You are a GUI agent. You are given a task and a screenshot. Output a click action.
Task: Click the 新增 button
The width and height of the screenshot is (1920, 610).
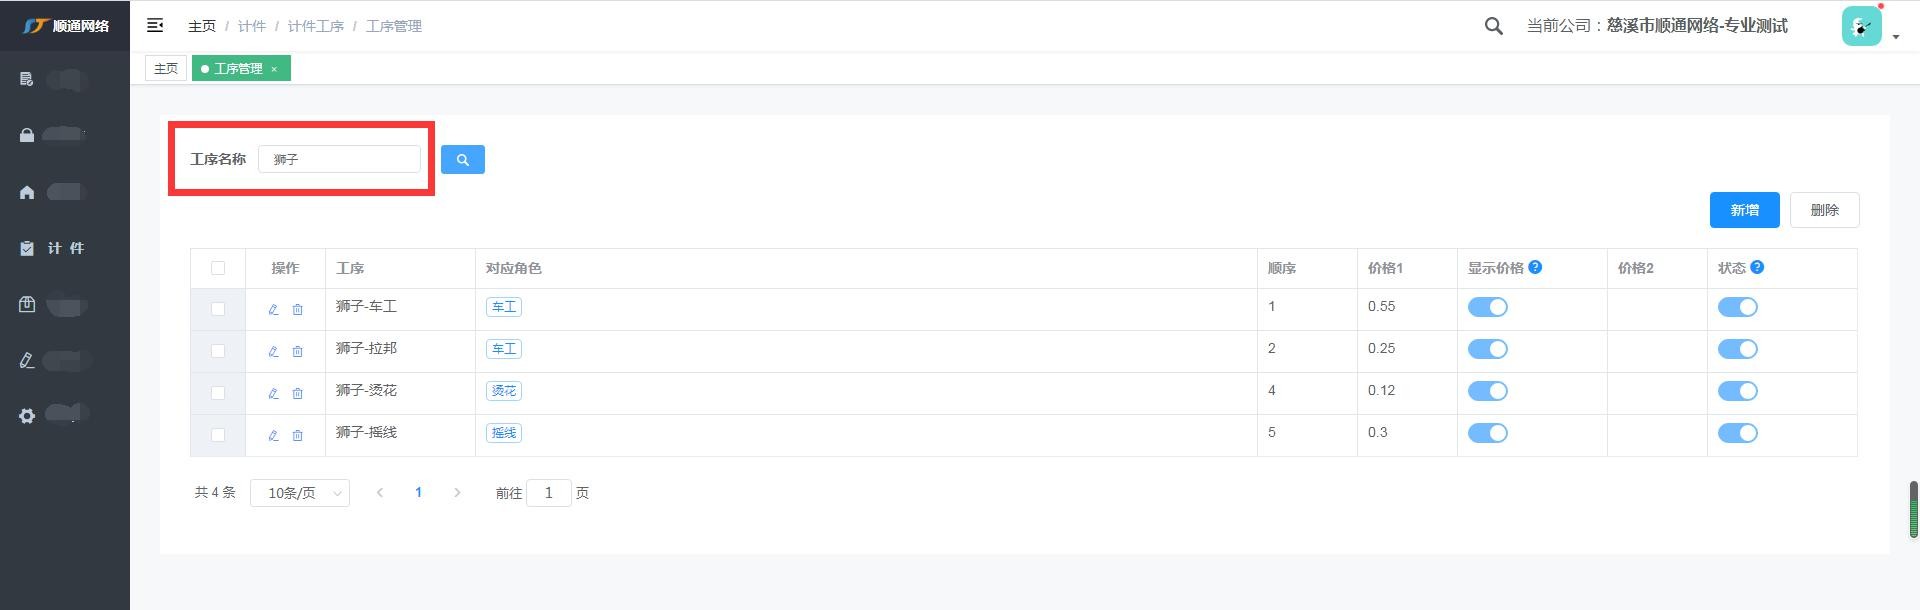coord(1744,210)
